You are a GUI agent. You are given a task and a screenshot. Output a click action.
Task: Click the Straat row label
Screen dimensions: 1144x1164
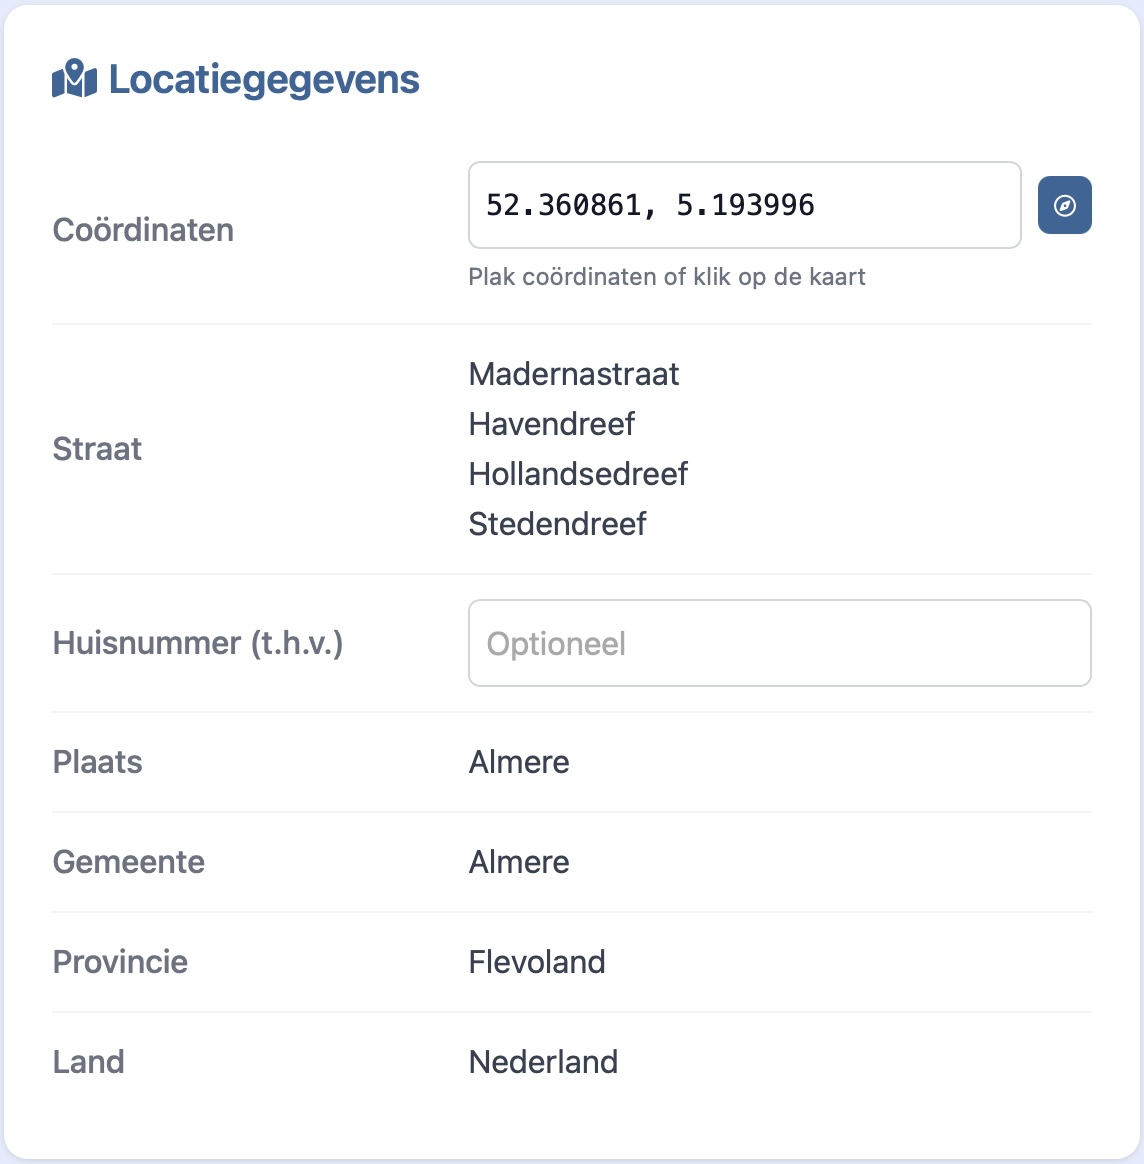click(97, 449)
